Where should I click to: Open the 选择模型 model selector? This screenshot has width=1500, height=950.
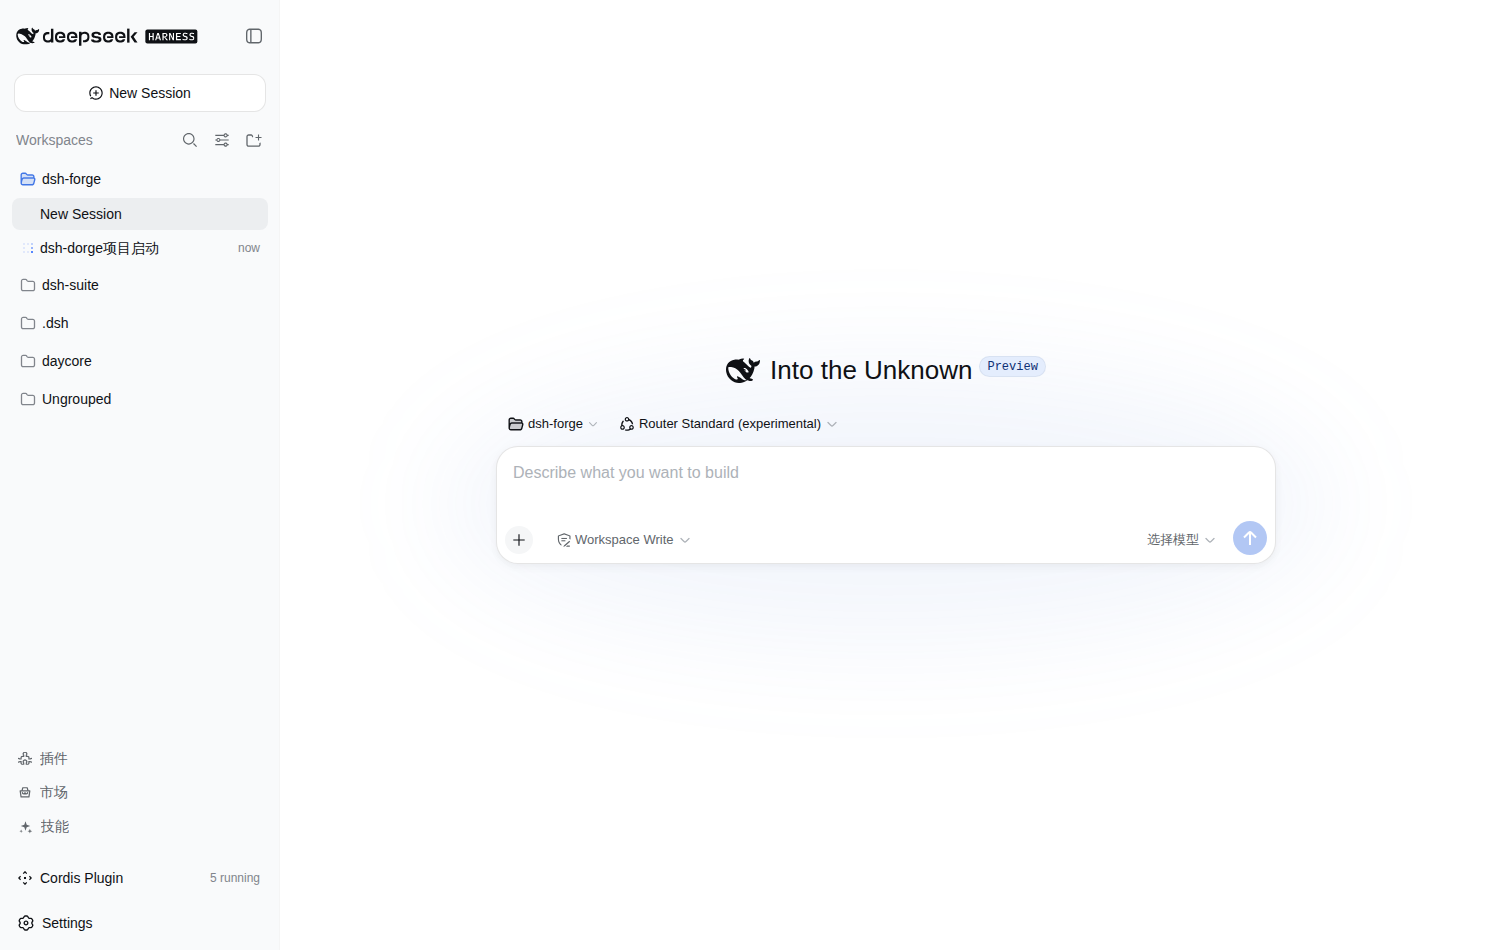pyautogui.click(x=1181, y=540)
